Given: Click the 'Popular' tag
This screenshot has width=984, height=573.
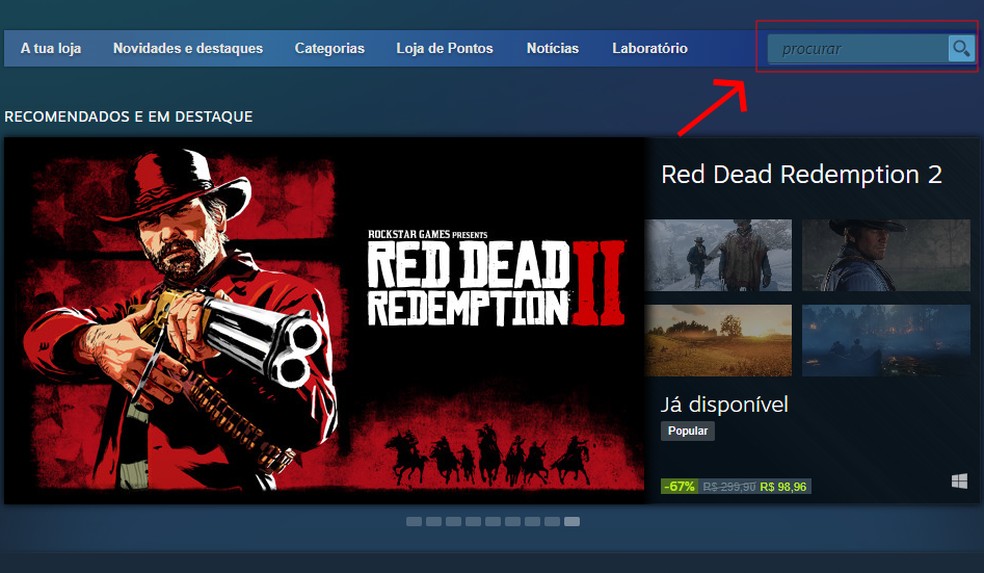Looking at the screenshot, I should pos(687,431).
